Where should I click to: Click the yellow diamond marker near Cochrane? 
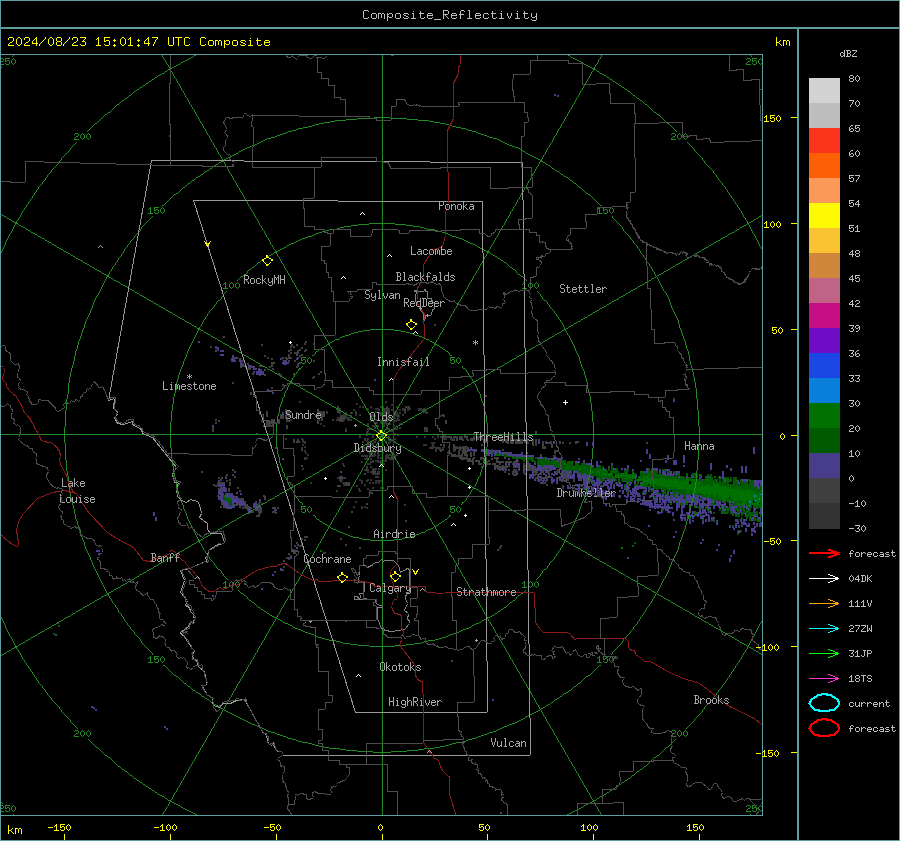tap(343, 577)
